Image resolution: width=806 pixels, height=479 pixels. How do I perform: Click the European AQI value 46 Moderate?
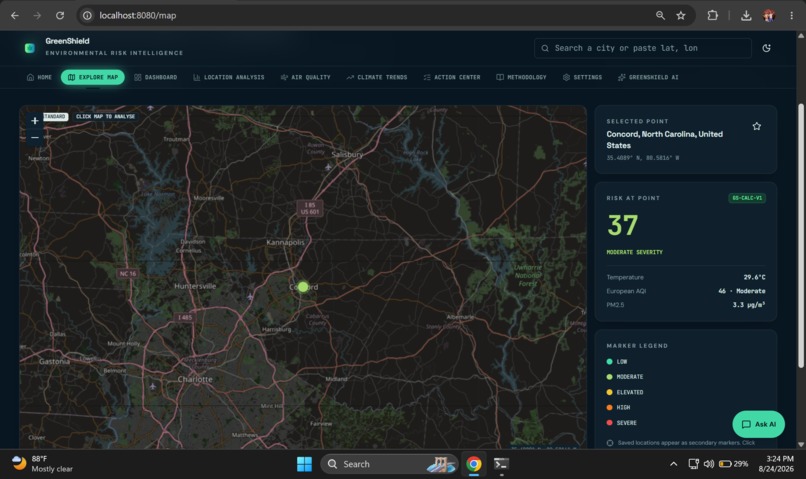tap(742, 291)
